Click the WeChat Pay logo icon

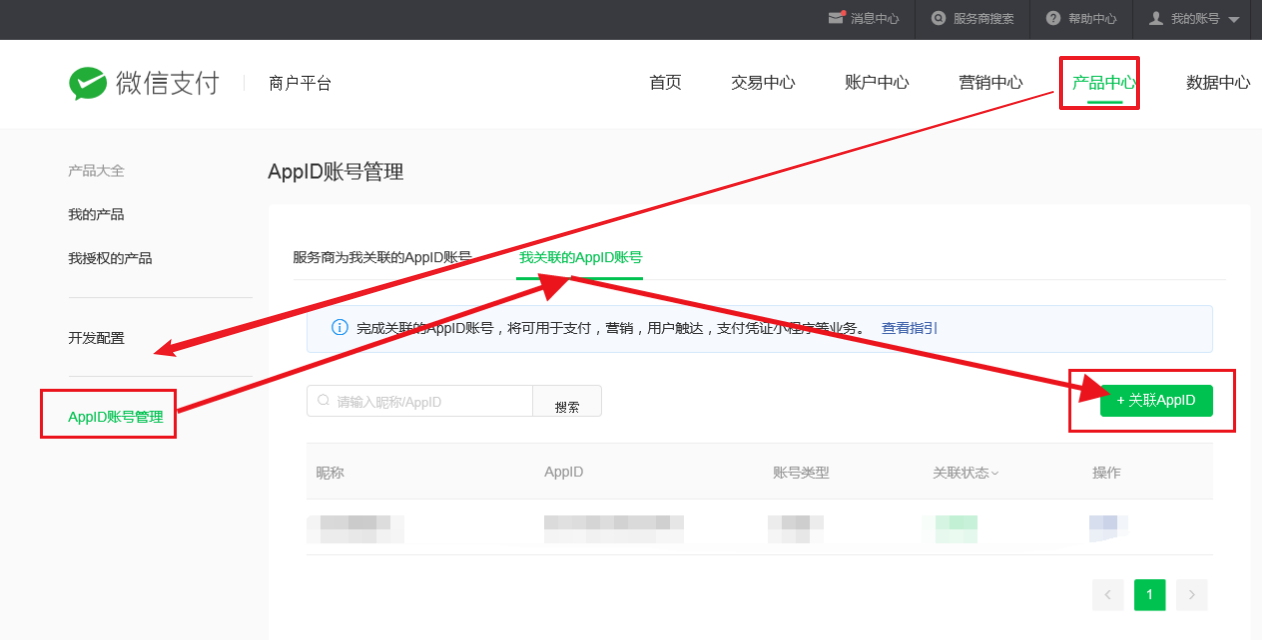pyautogui.click(x=88, y=84)
